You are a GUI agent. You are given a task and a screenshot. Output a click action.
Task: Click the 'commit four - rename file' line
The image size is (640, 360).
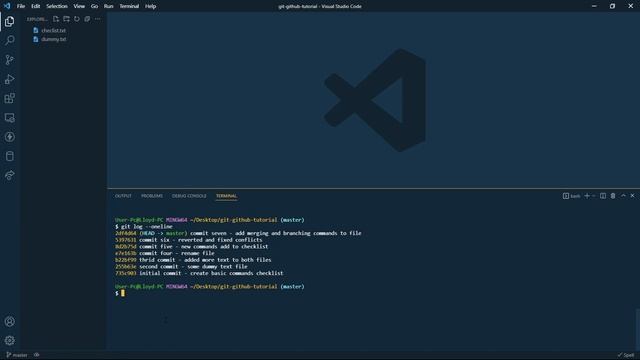[x=164, y=253]
